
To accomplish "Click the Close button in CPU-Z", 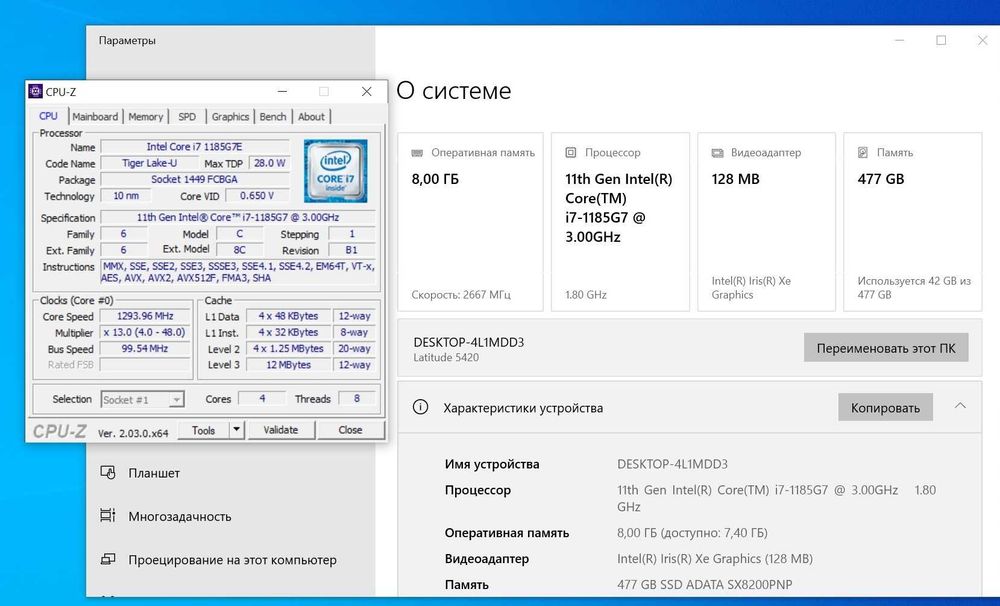I will pos(350,430).
